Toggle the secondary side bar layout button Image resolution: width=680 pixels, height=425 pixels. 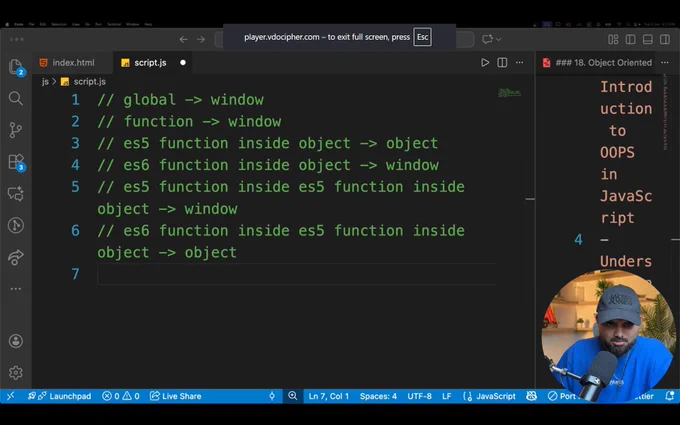665,39
